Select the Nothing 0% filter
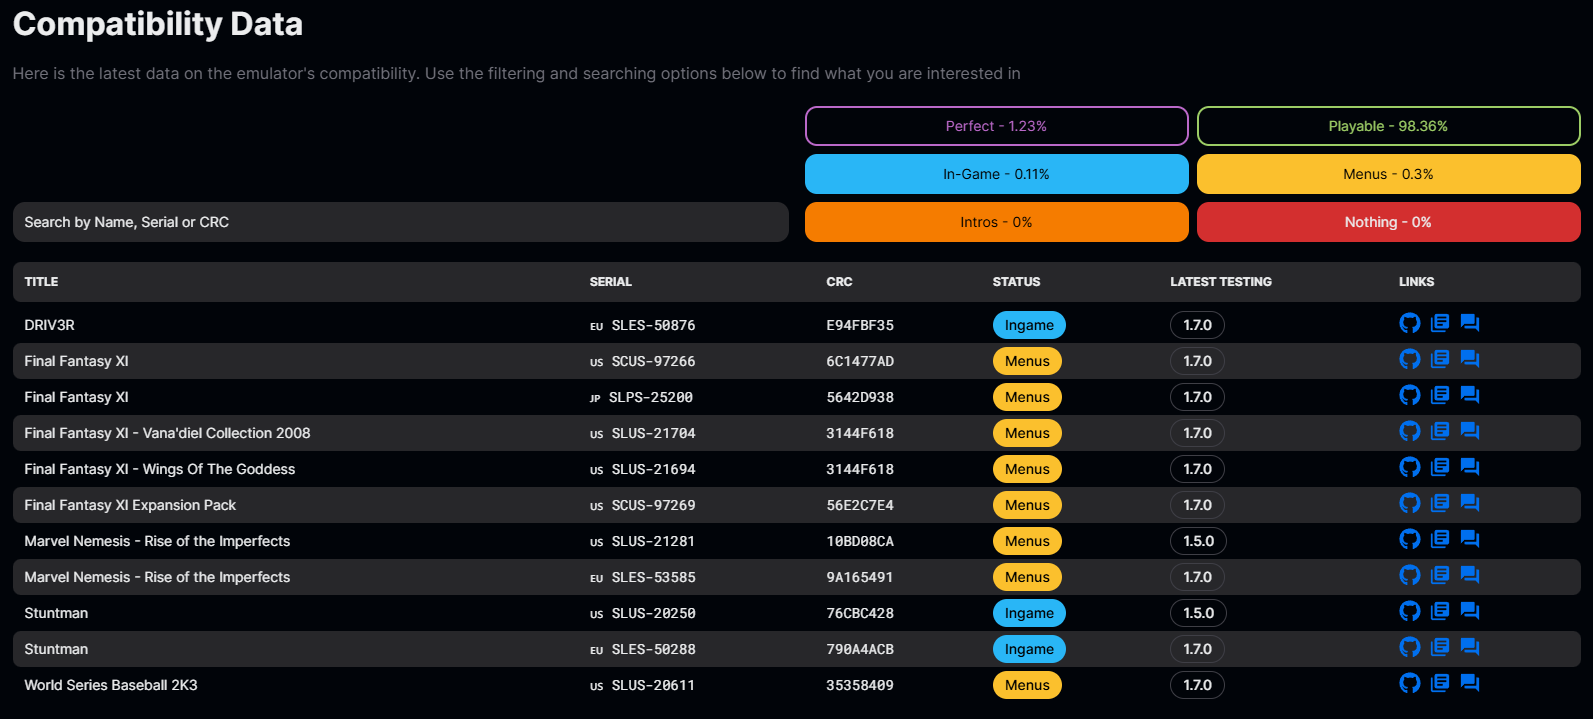 coord(1388,222)
